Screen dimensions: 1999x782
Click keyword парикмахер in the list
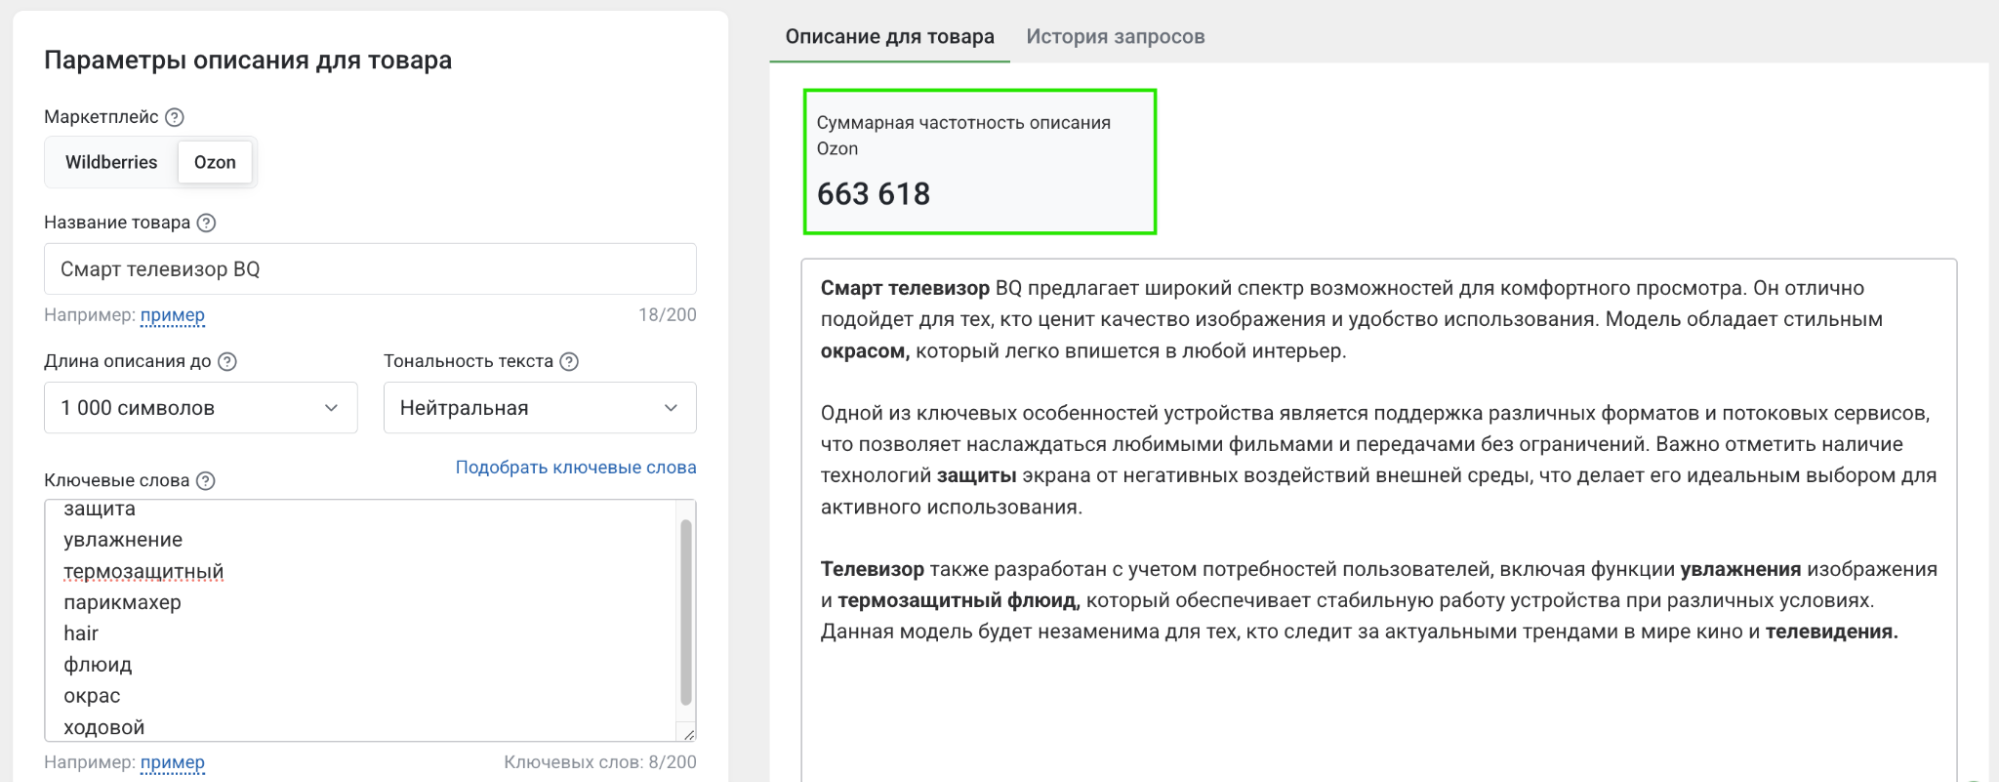(122, 603)
